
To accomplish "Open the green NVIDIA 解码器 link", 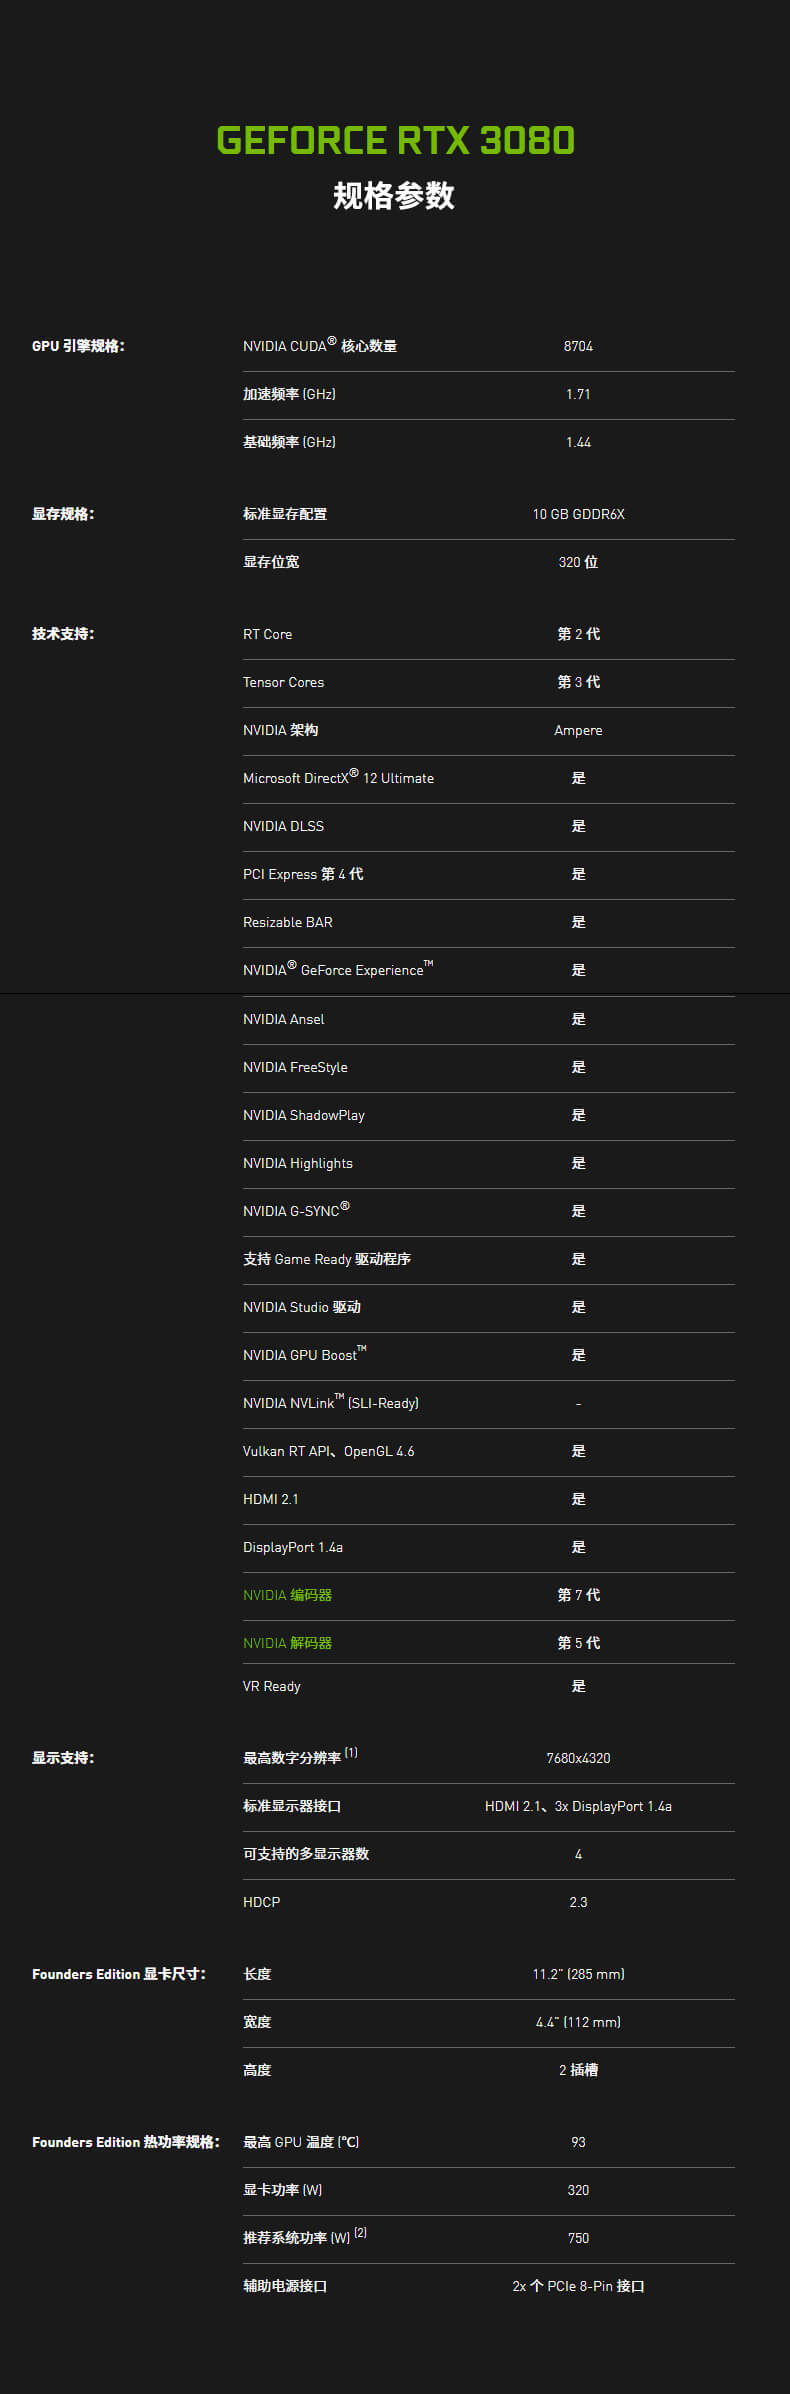I will coord(287,1643).
